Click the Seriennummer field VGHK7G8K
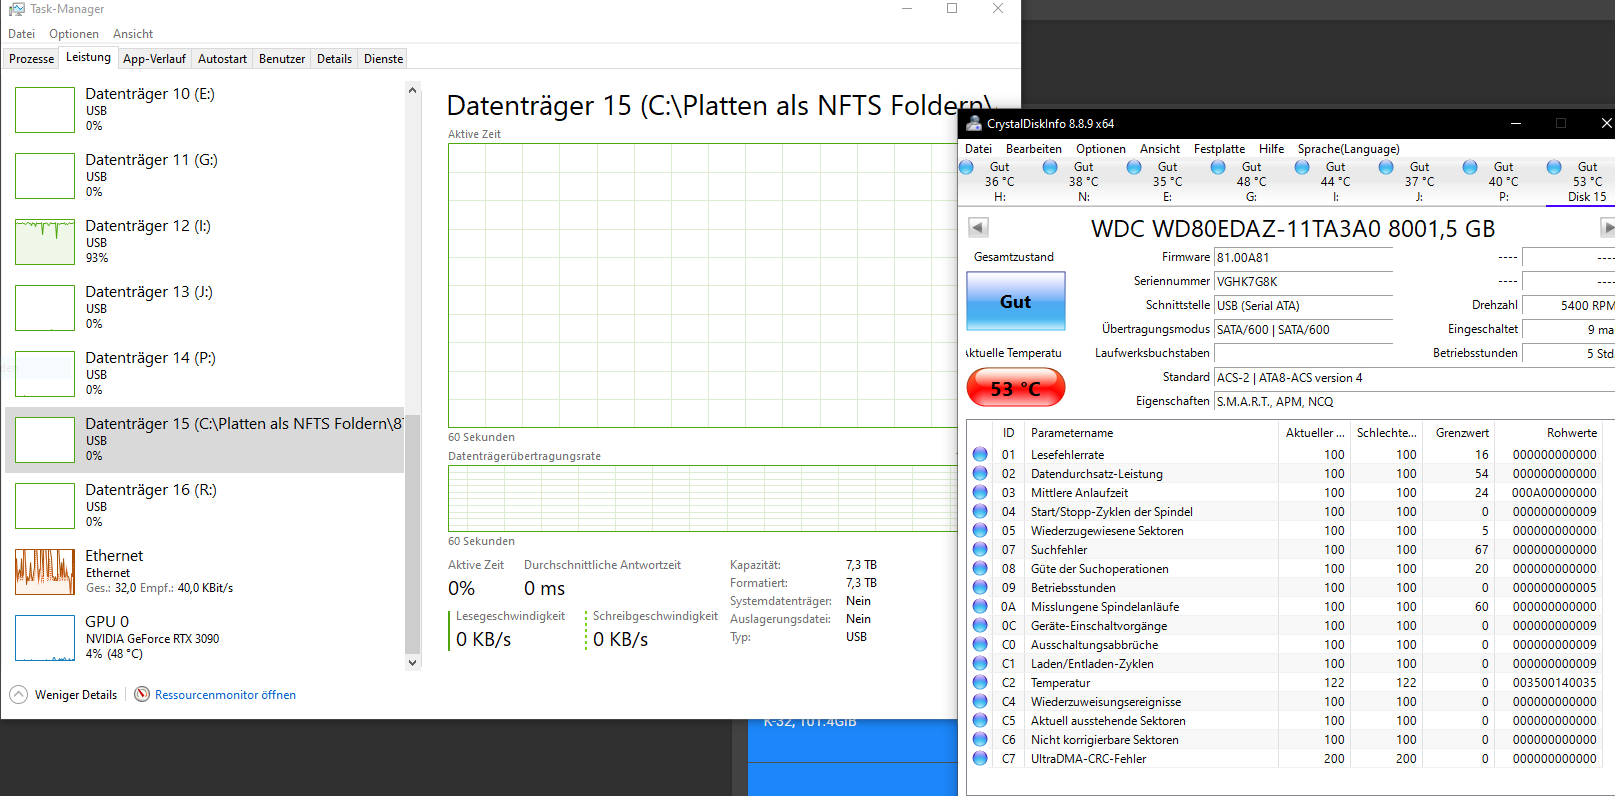The height and width of the screenshot is (796, 1615). pyautogui.click(x=1303, y=282)
